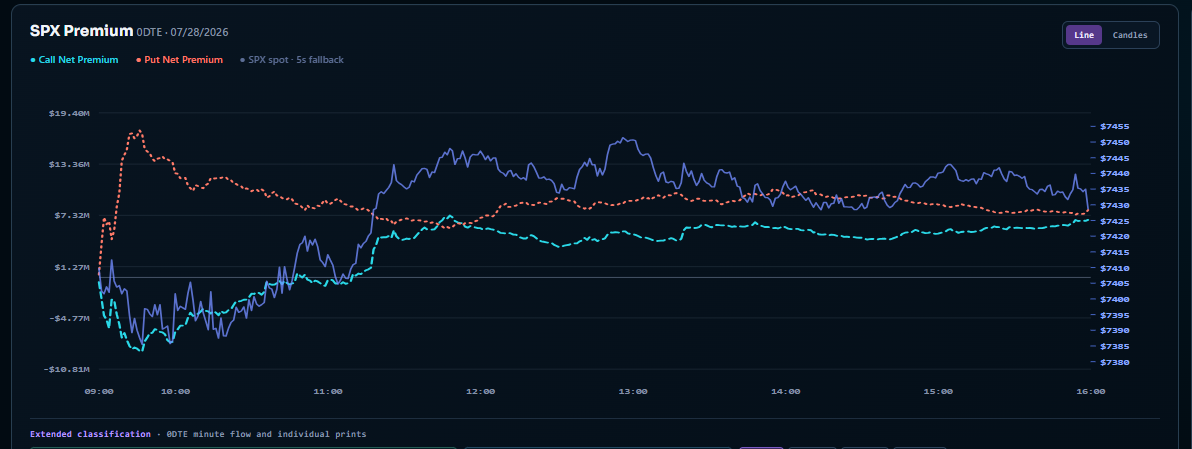Click the $7410 SPX price axis label
Image resolution: width=1192 pixels, height=449 pixels.
click(1114, 268)
